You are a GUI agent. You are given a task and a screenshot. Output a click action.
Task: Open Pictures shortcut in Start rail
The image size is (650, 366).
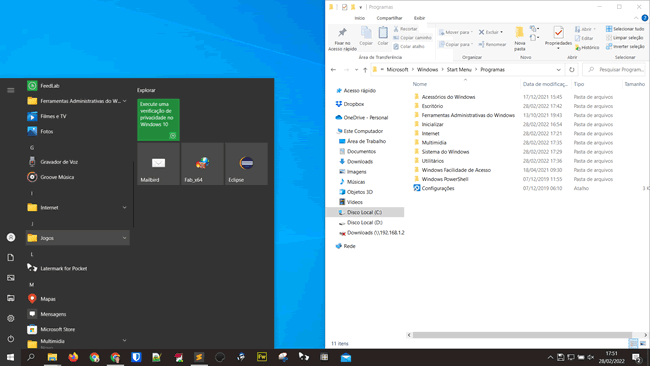[11, 278]
